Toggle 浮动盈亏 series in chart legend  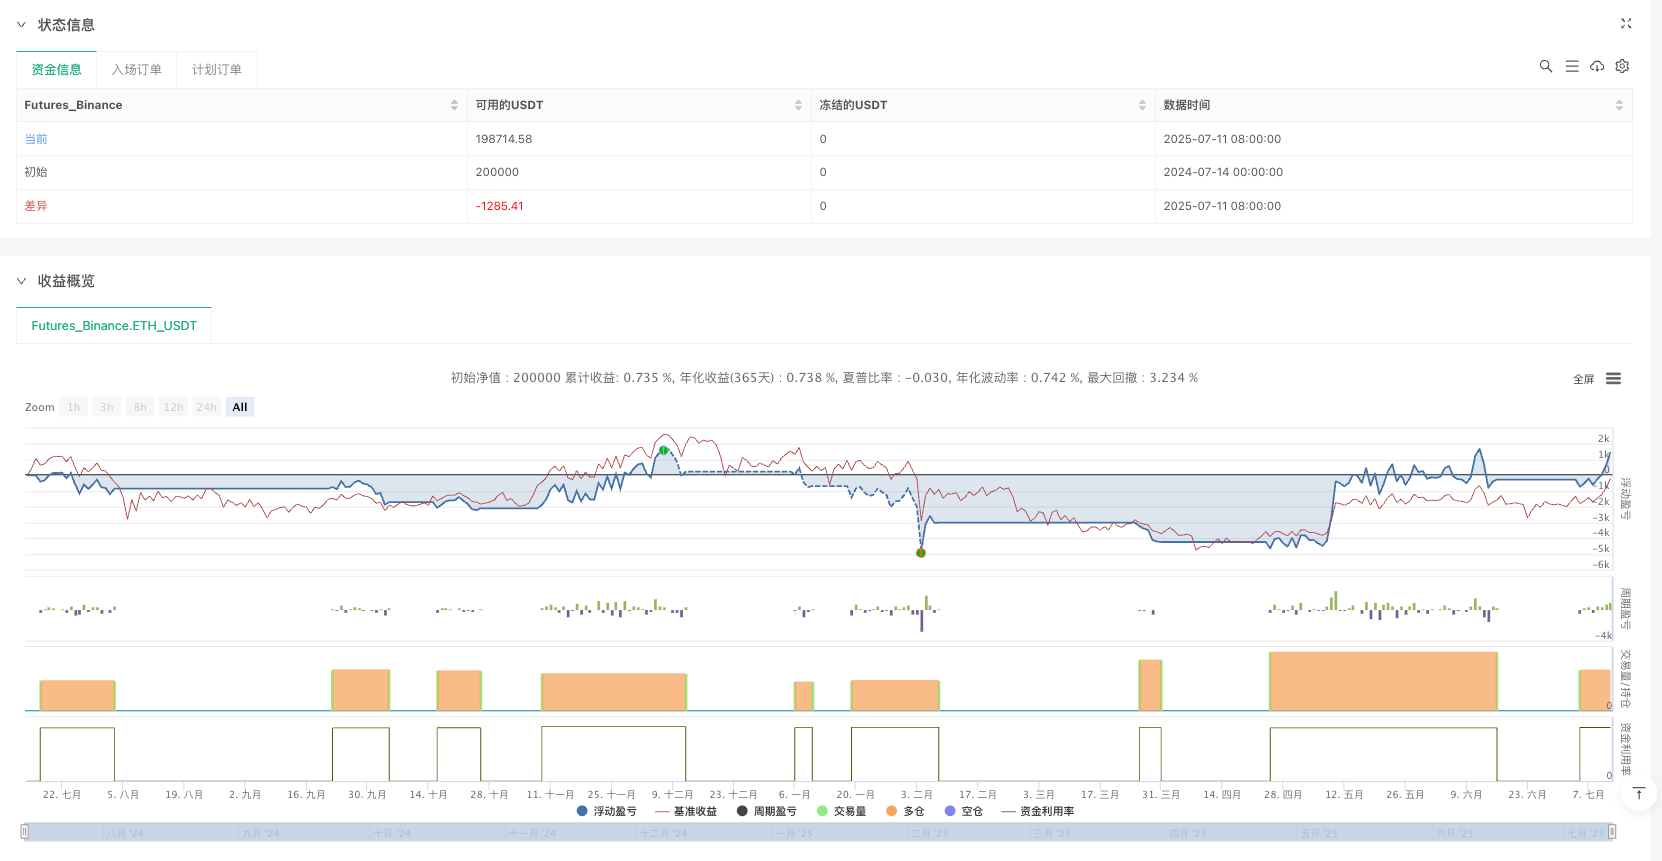tap(606, 811)
